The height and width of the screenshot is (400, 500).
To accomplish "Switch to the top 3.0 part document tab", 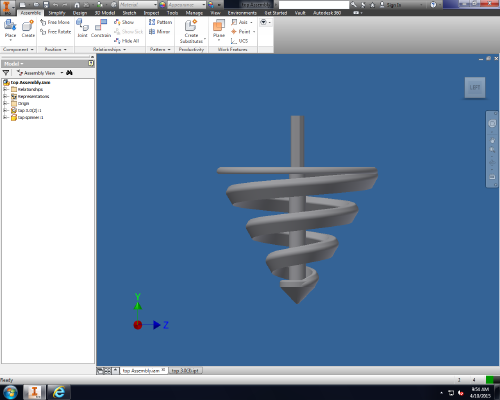I will click(x=185, y=371).
